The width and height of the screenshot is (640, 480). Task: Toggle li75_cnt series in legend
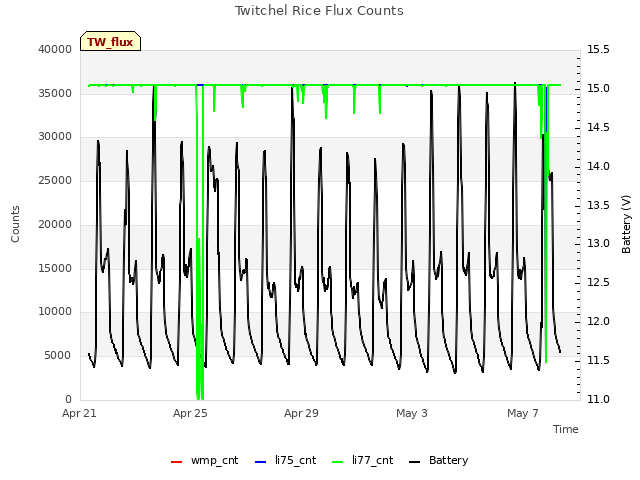click(x=285, y=460)
